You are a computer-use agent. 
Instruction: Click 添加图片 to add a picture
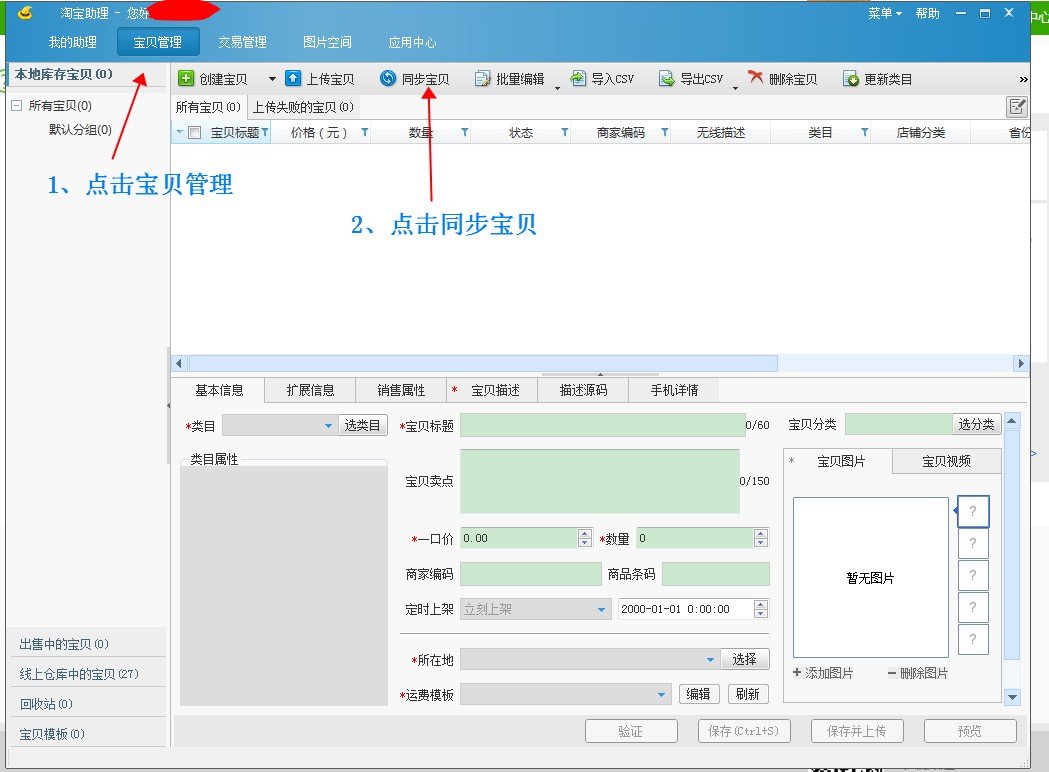coord(824,674)
